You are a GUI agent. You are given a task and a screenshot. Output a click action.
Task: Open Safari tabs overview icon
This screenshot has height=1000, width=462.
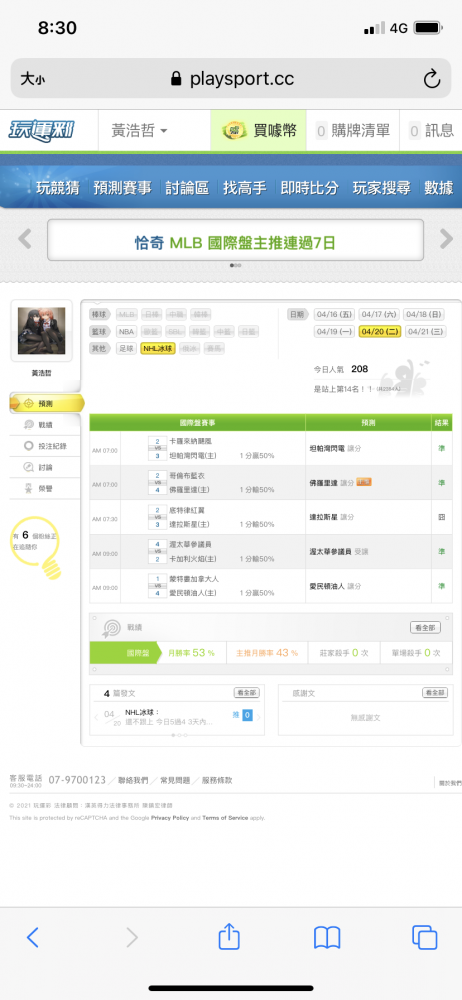click(x=424, y=937)
